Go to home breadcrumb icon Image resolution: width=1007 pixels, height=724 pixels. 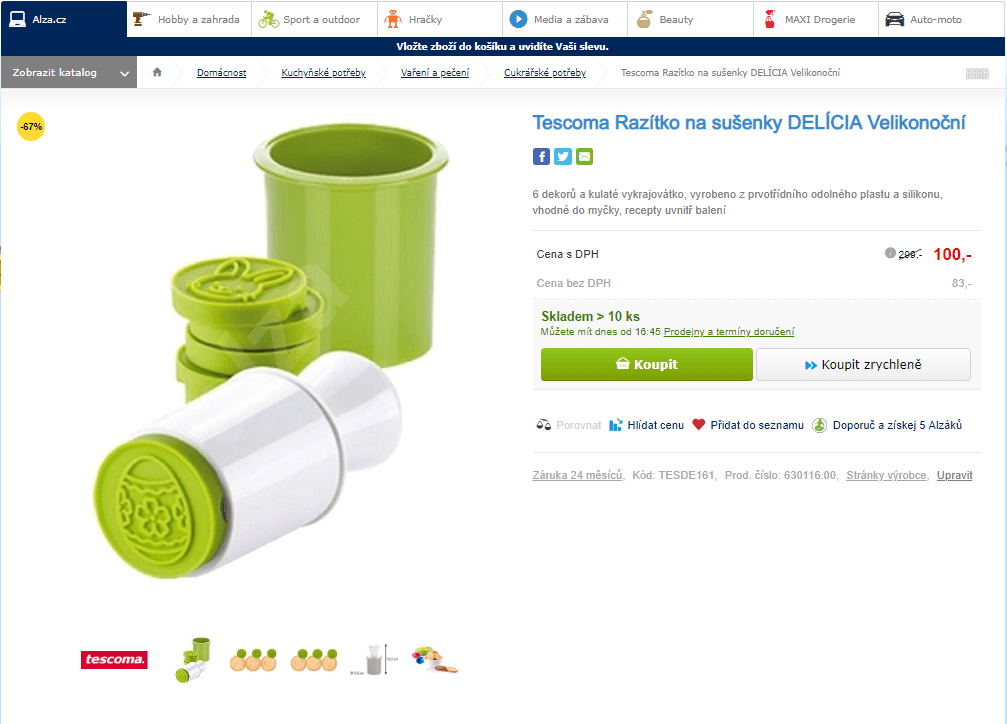pyautogui.click(x=157, y=72)
